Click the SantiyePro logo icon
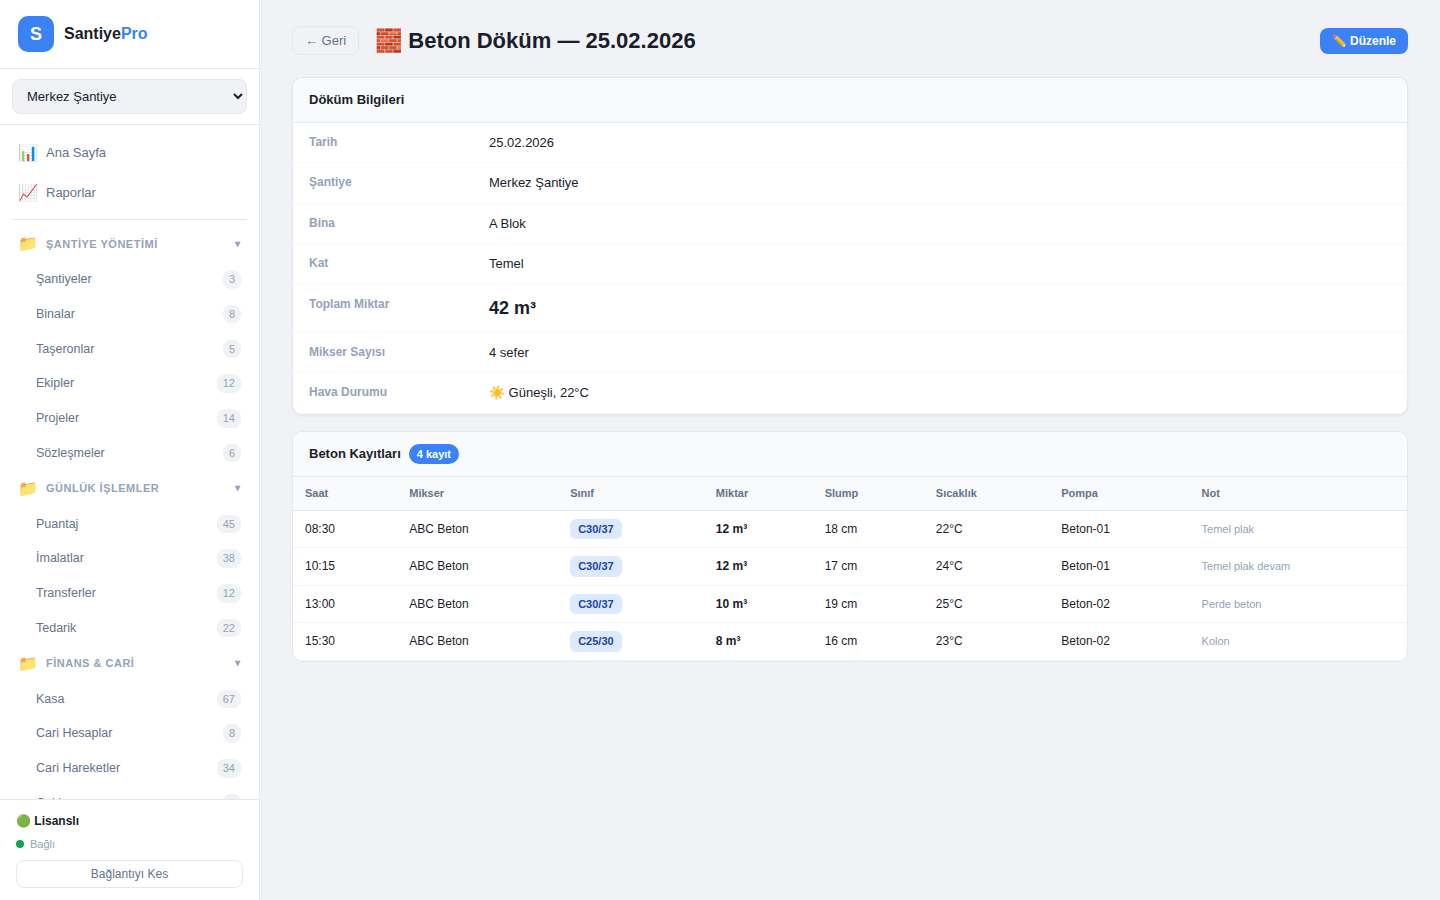 pyautogui.click(x=36, y=34)
